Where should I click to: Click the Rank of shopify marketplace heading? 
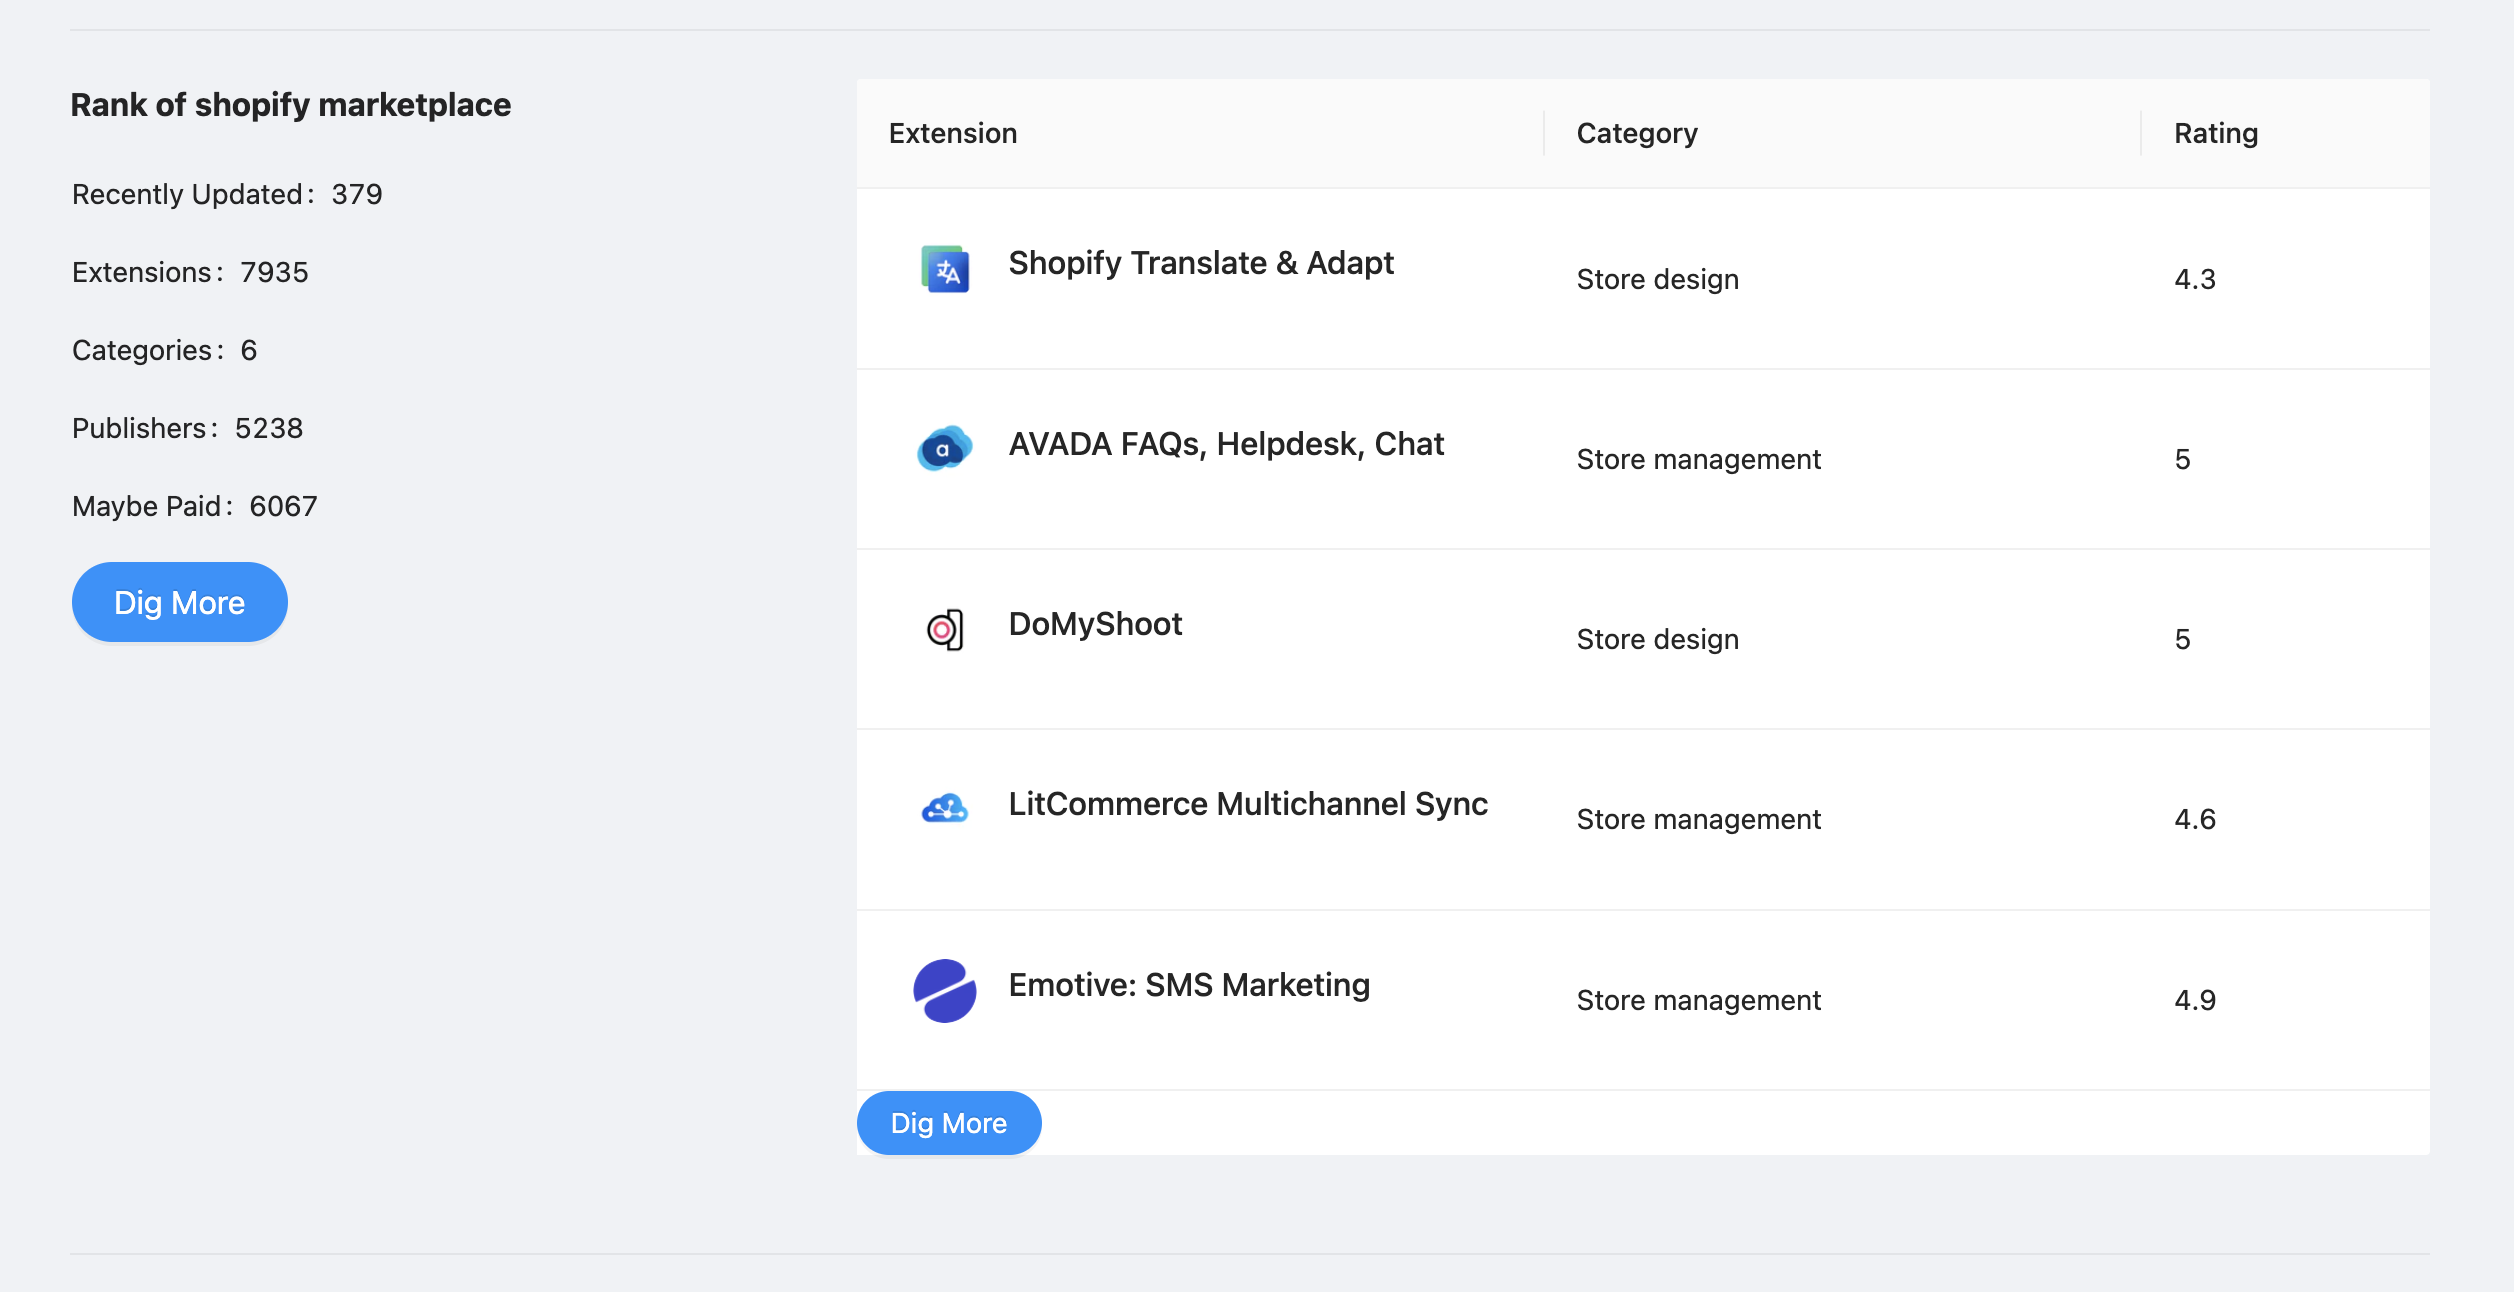pyautogui.click(x=291, y=105)
